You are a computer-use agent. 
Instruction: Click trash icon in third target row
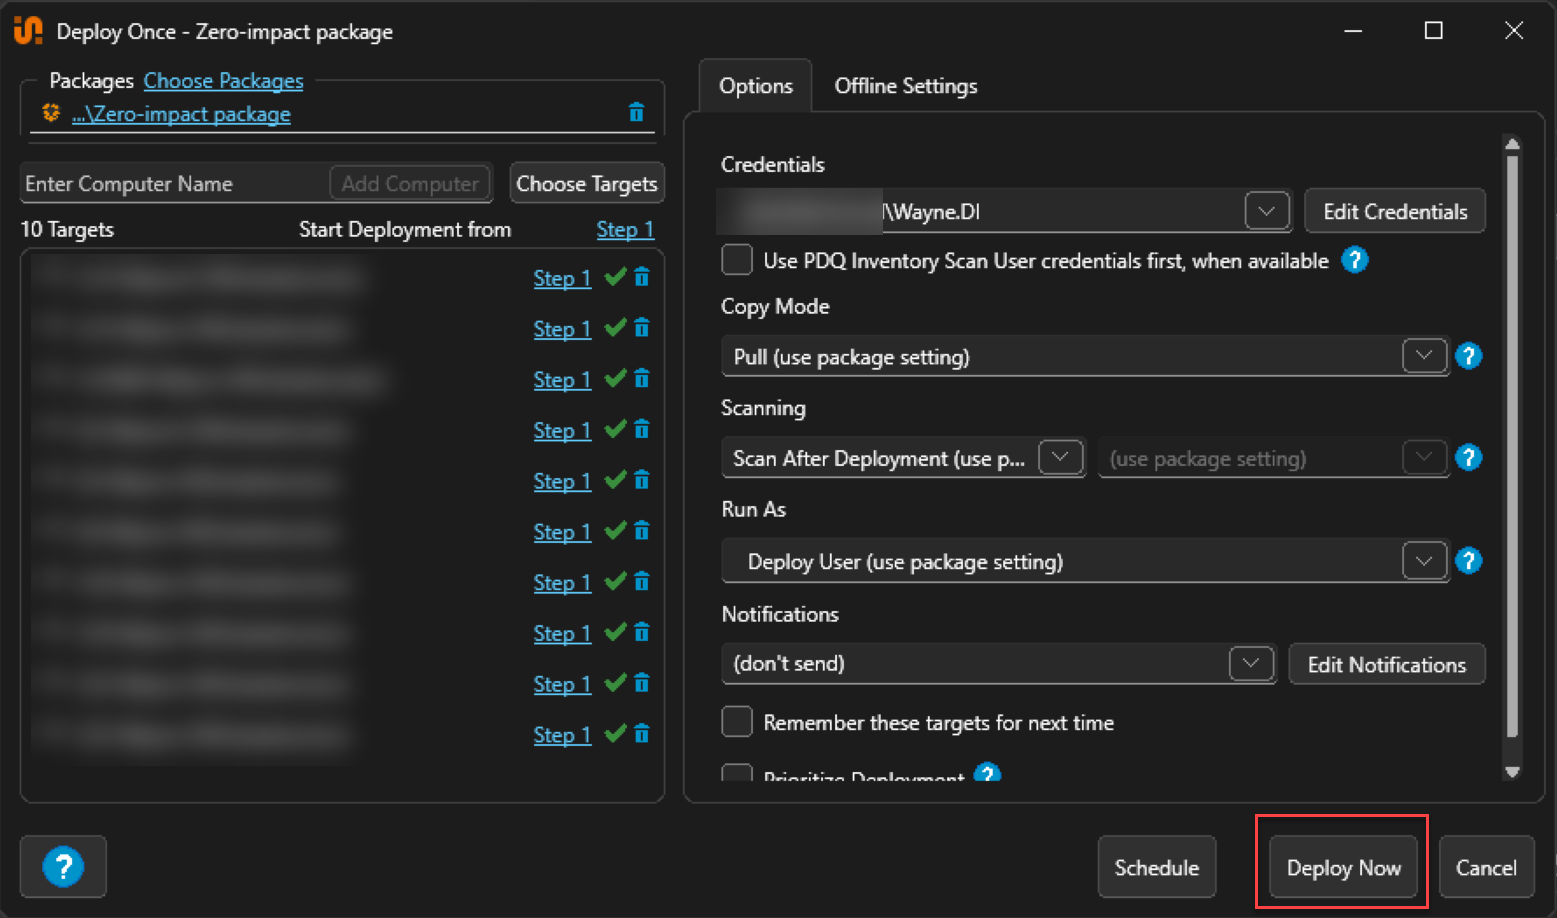pos(642,379)
